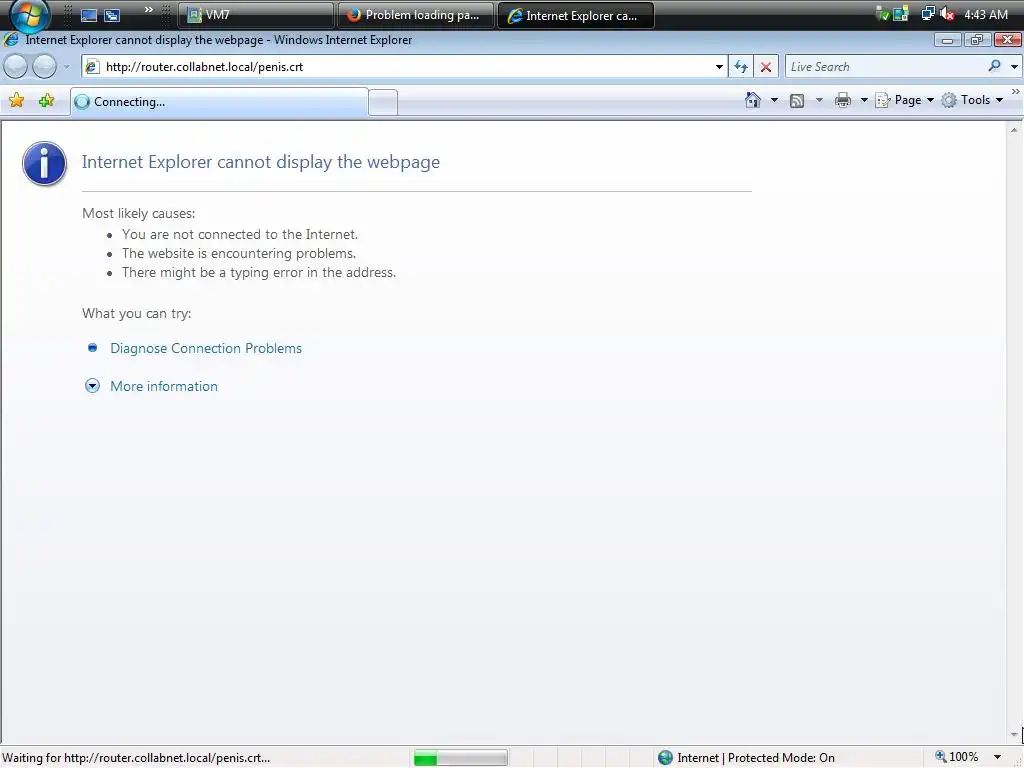Click the scrollbar up arrow
1024x768 pixels.
point(1014,129)
